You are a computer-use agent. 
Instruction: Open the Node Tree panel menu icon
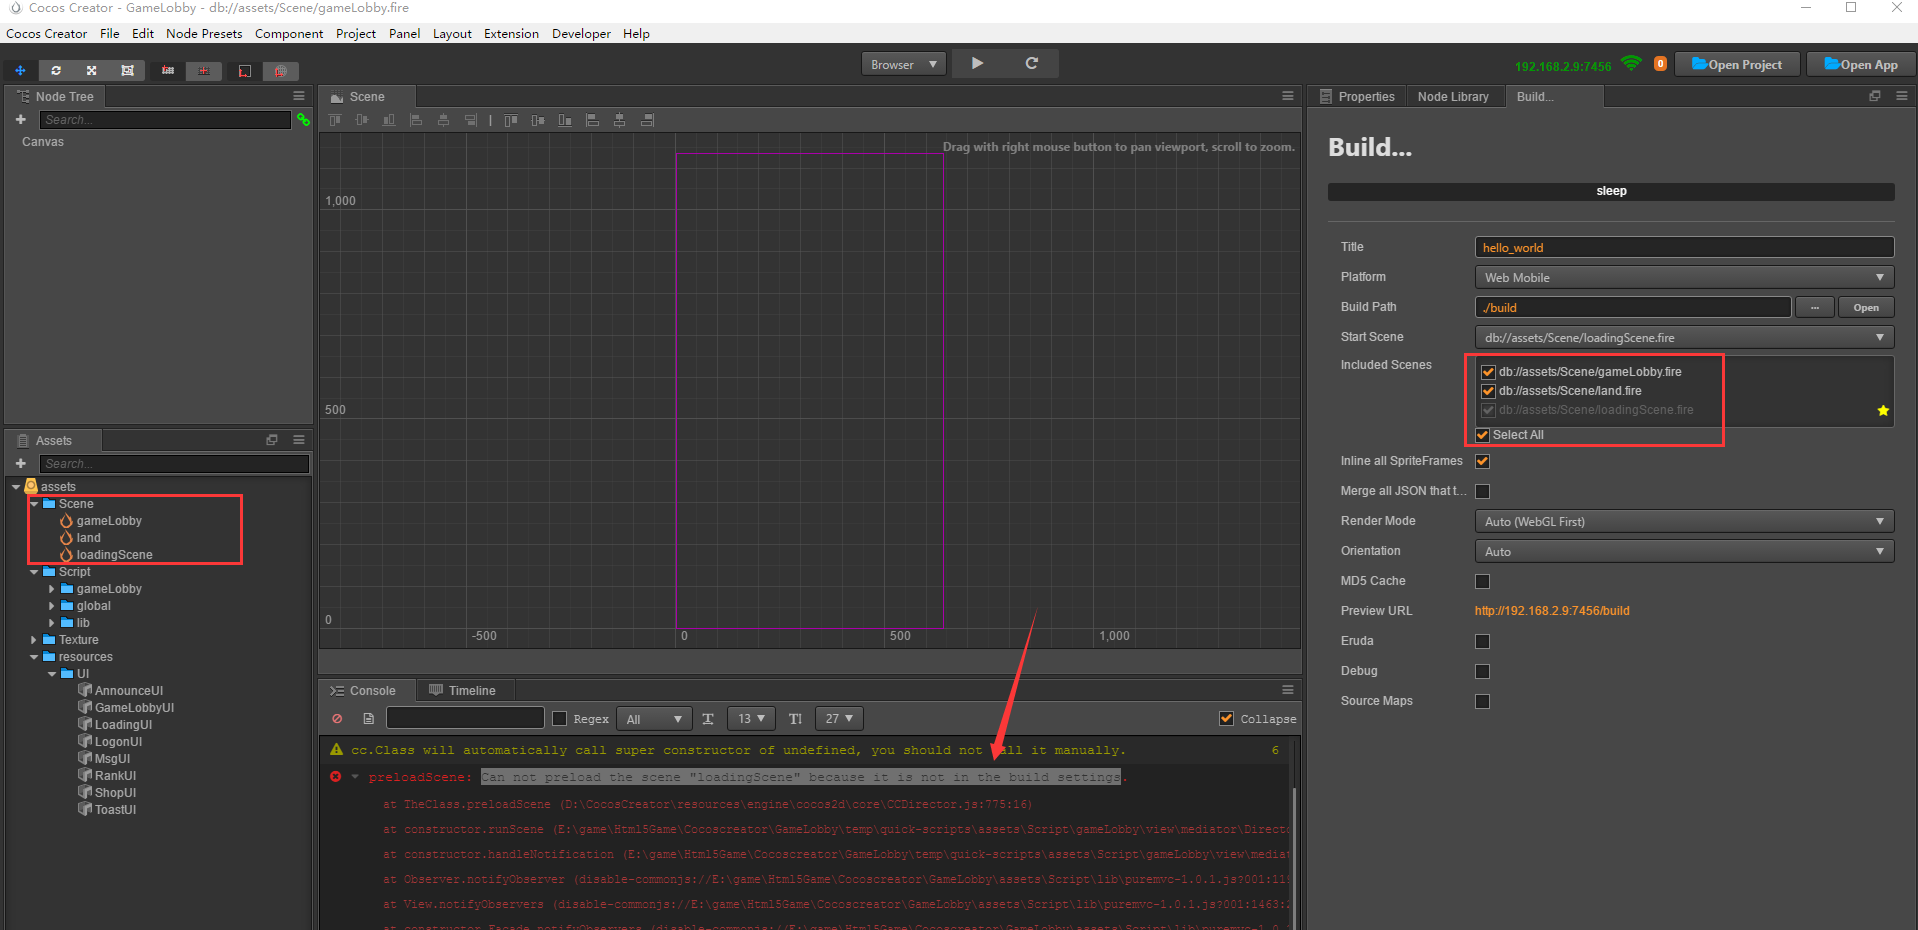(298, 96)
